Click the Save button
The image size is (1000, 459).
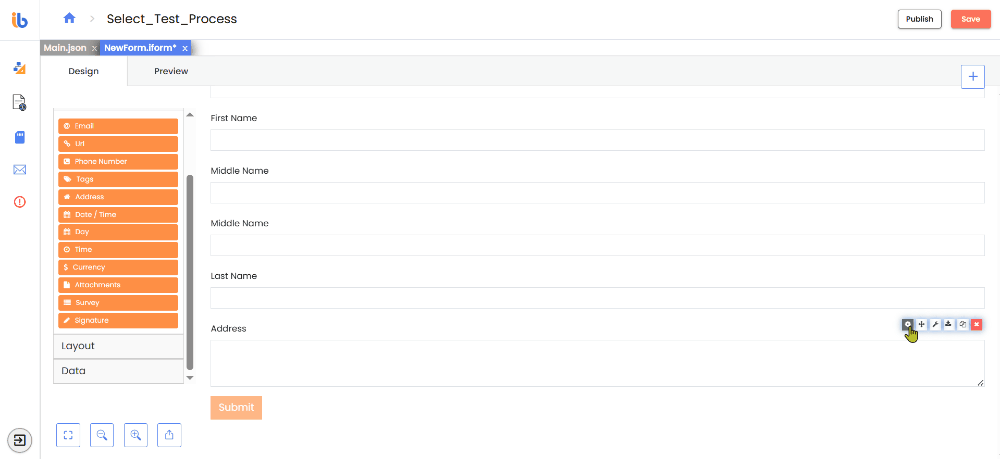(971, 19)
